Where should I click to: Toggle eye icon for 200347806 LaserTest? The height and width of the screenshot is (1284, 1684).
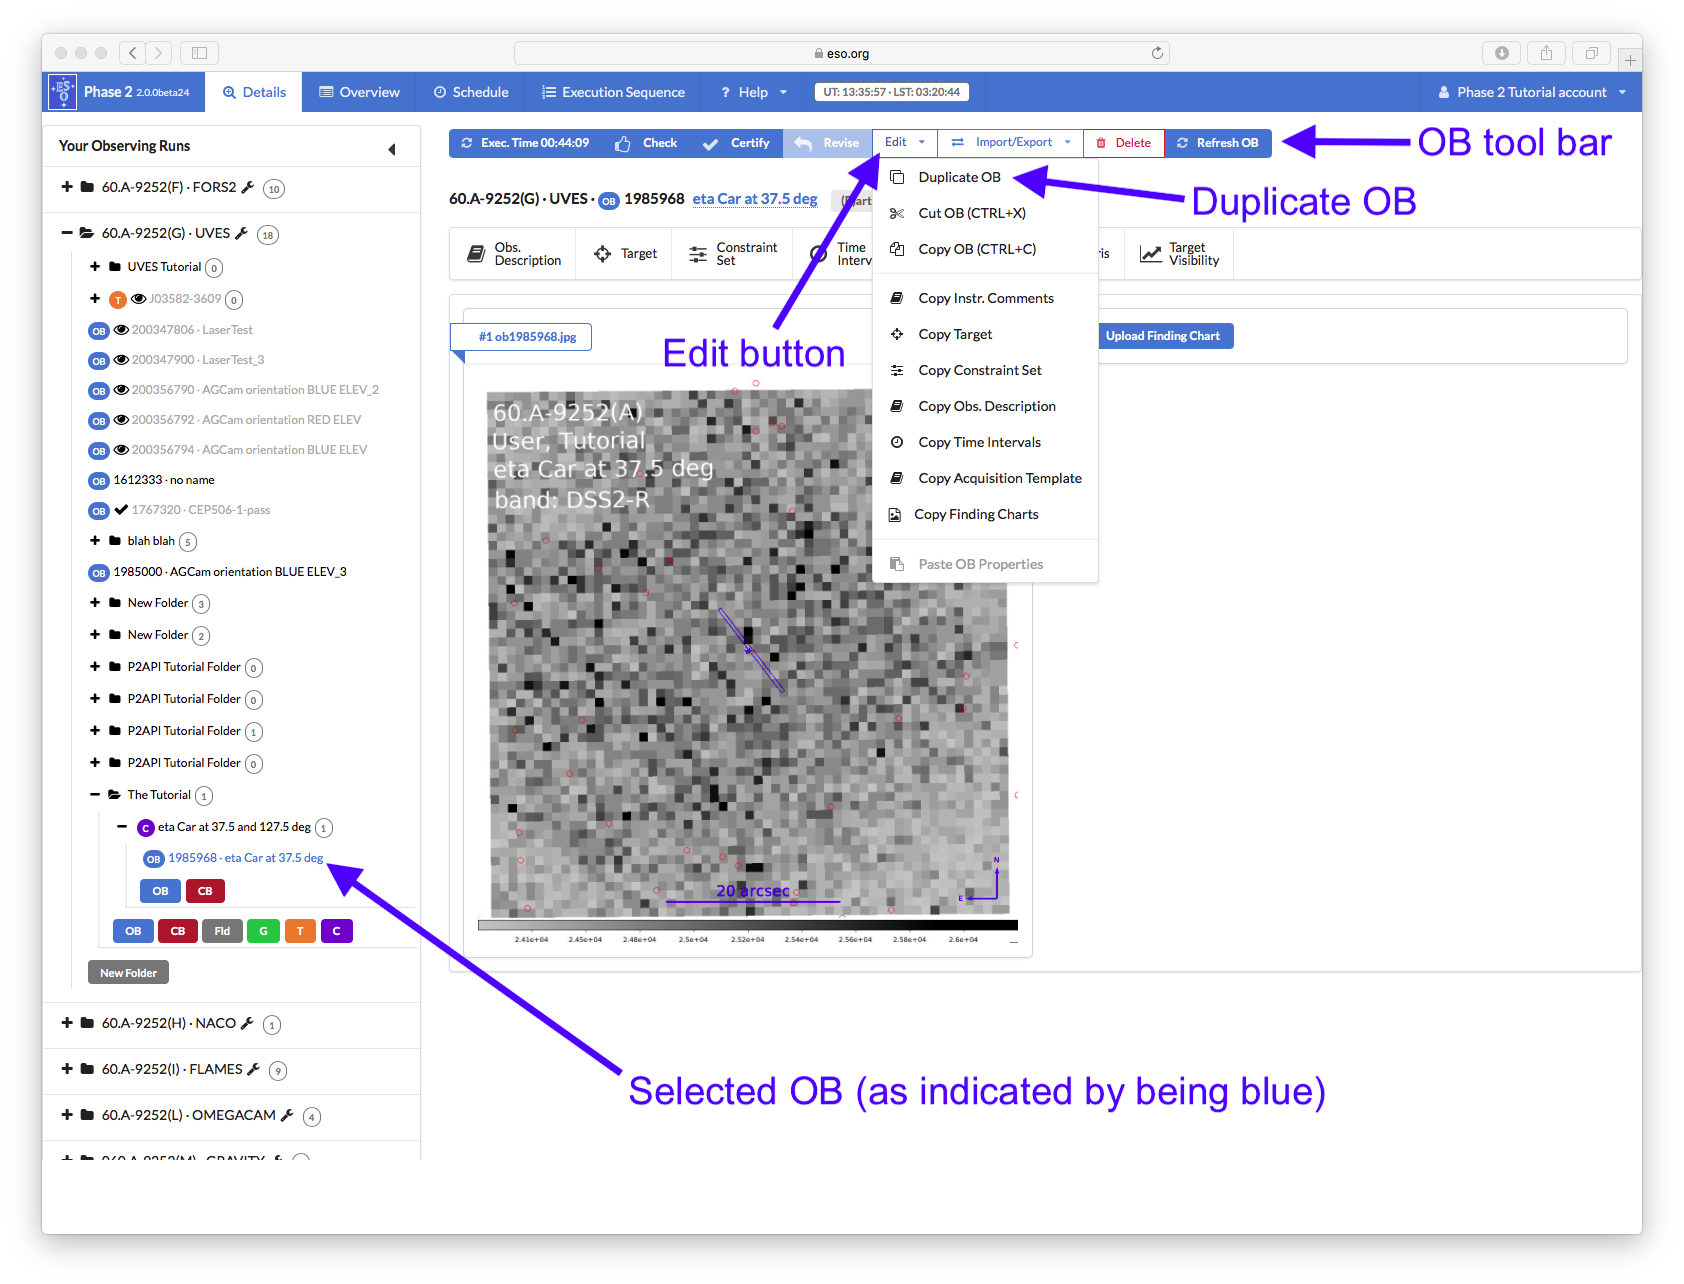point(121,330)
